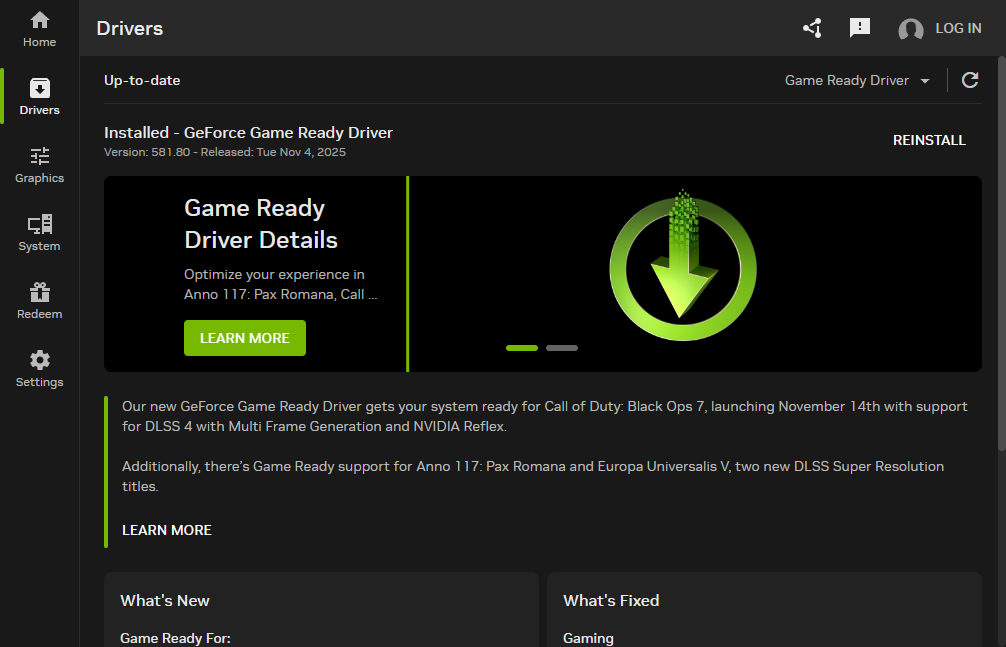Image resolution: width=1006 pixels, height=647 pixels.
Task: Open the Redeem gift section
Action: (x=39, y=301)
